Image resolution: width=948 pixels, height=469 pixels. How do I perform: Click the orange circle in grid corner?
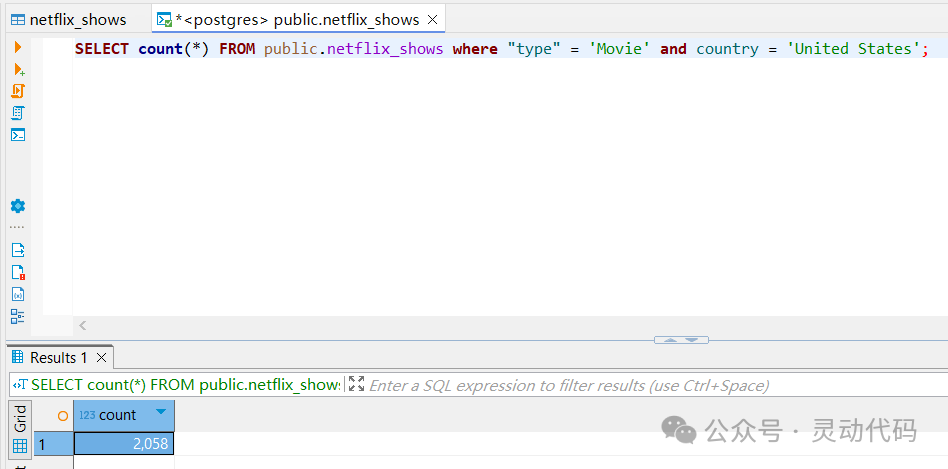tap(63, 416)
